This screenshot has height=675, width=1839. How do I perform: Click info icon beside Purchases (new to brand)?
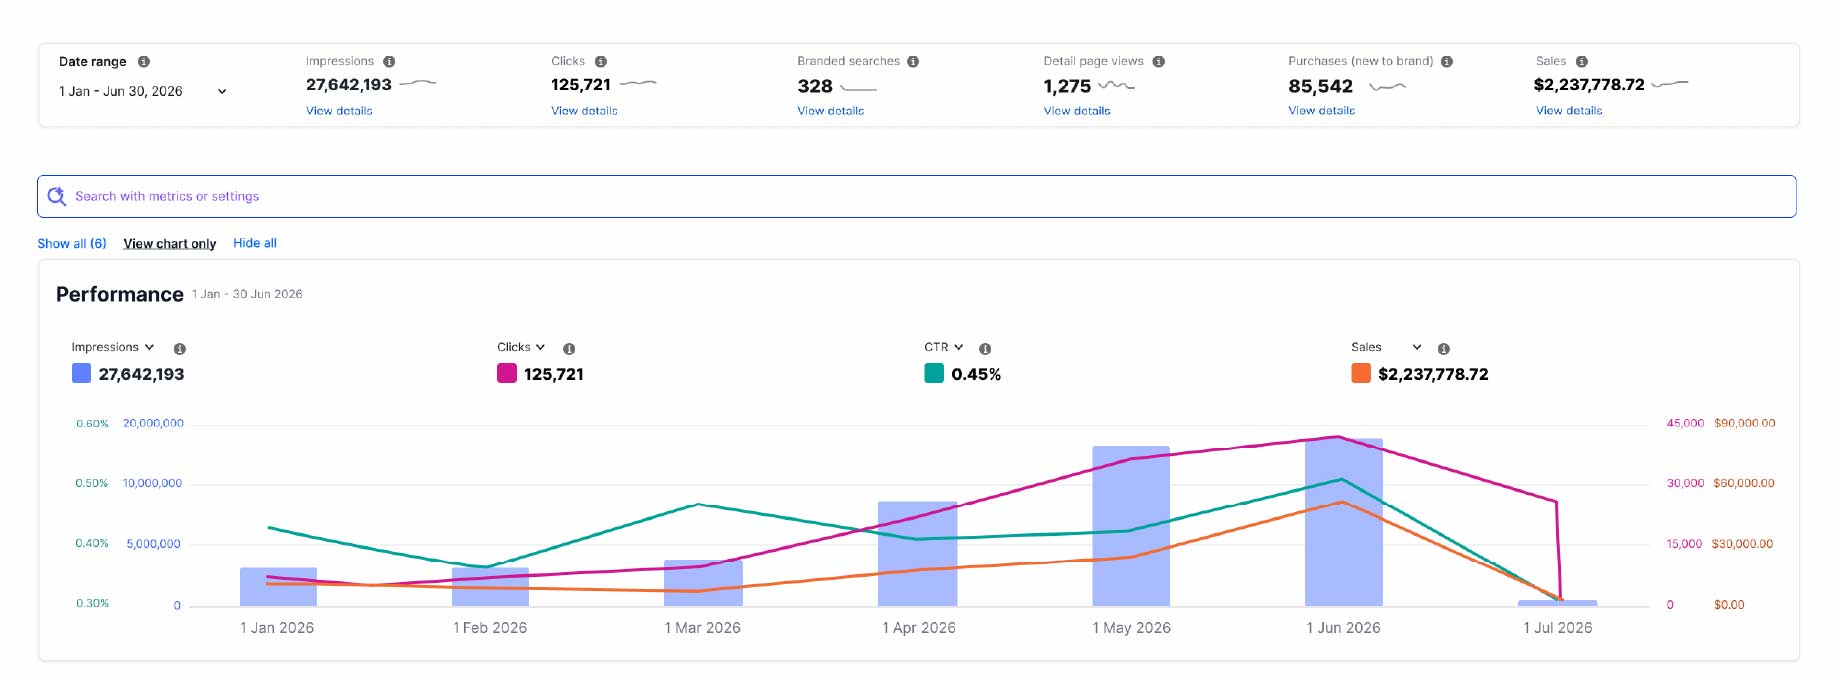point(1447,61)
